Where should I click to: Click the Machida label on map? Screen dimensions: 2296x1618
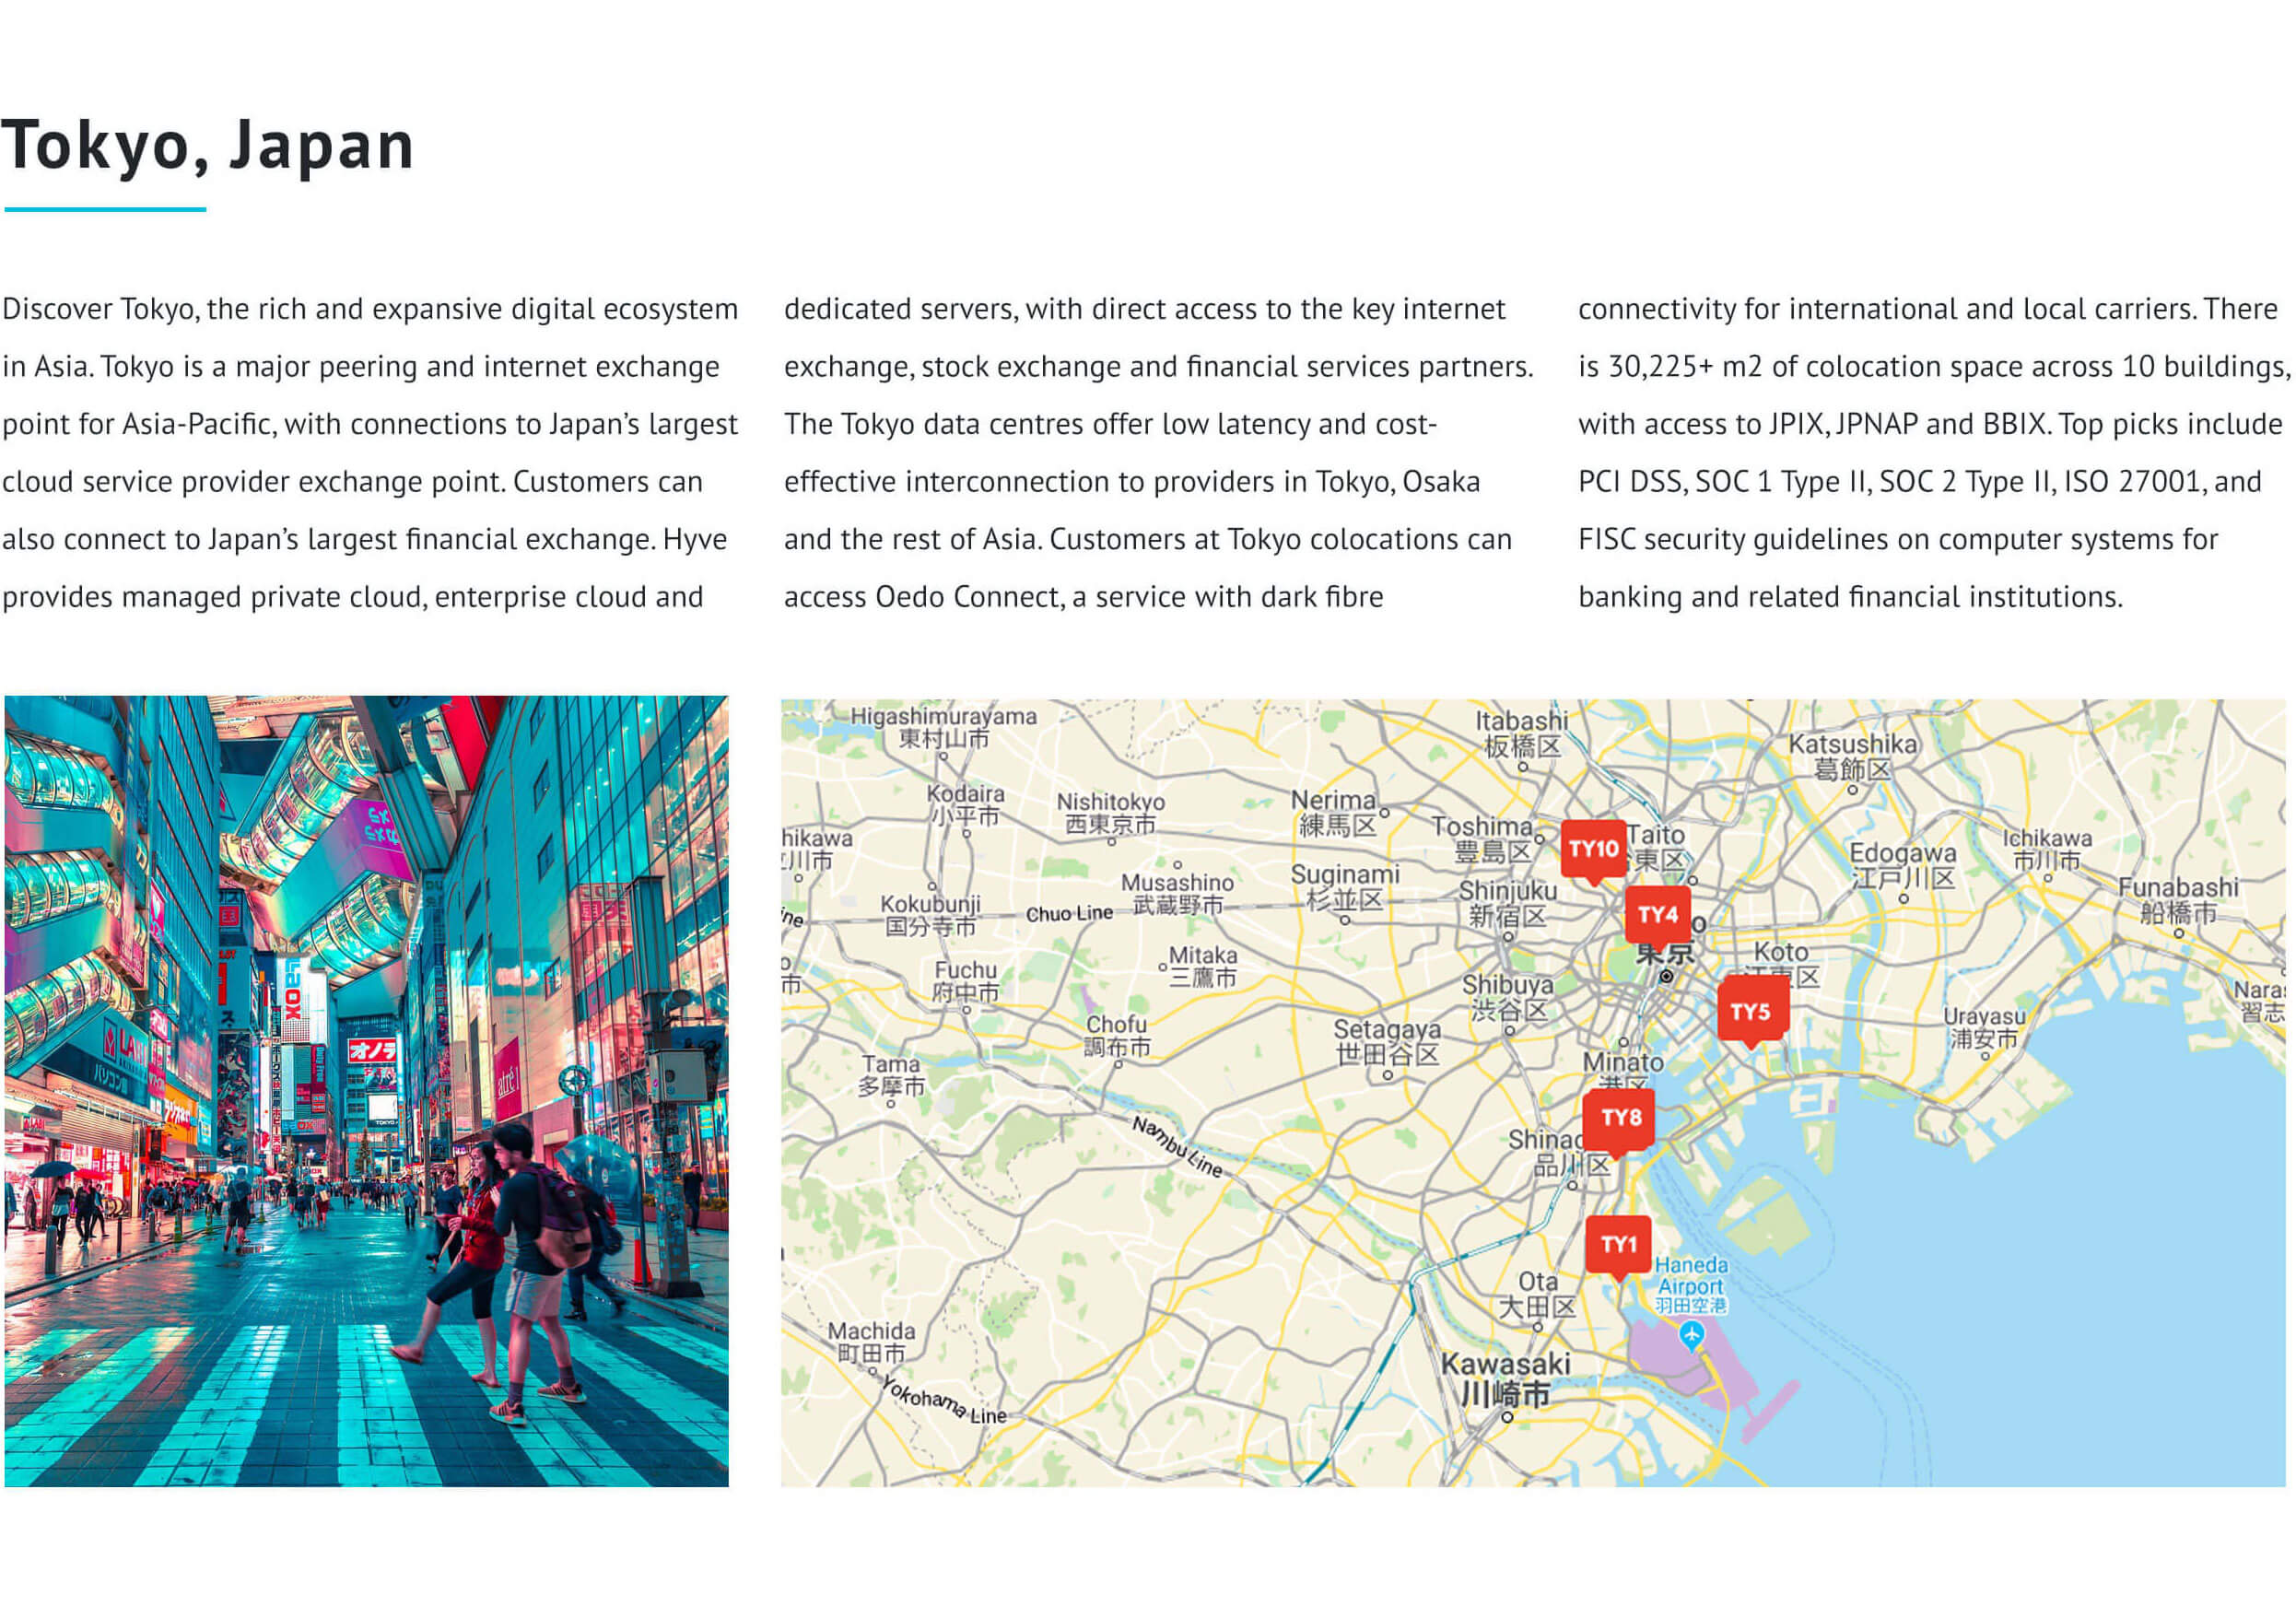[x=871, y=1342]
